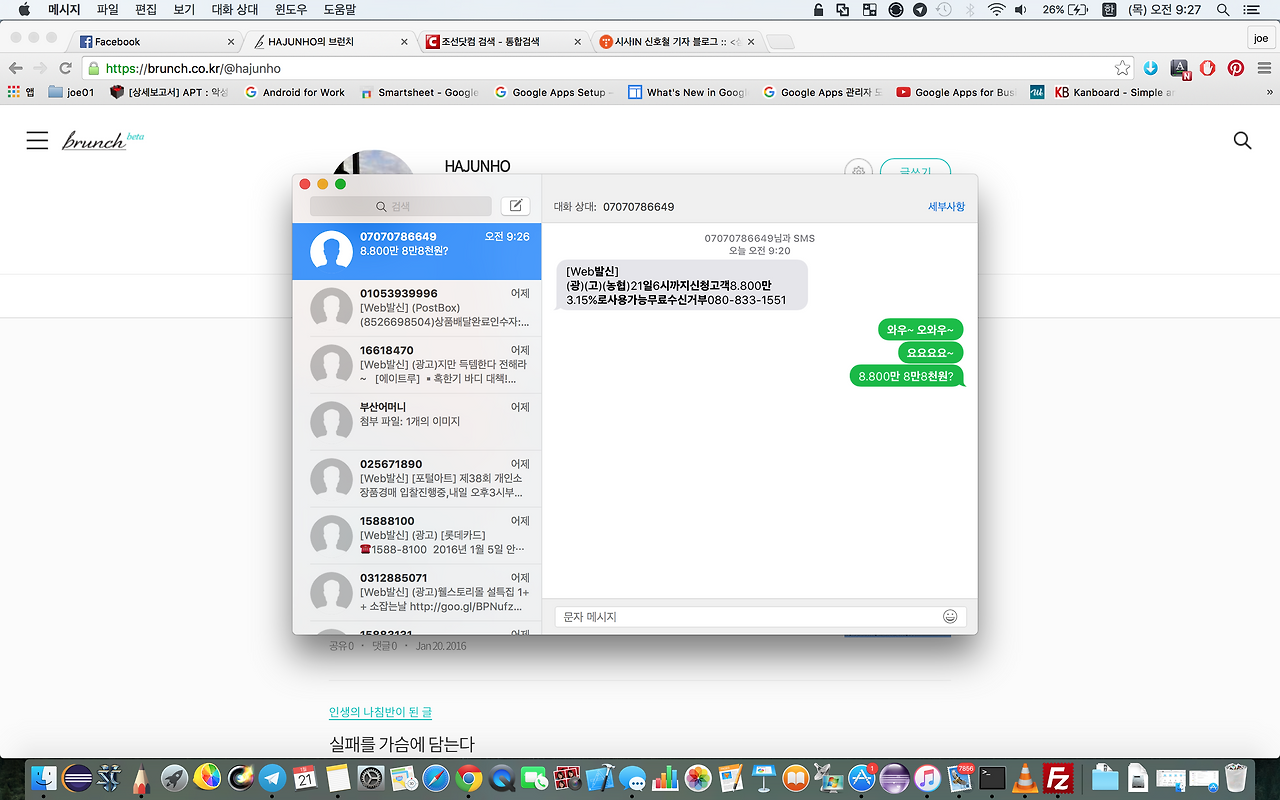Open FileZilla from the Dock
1280x800 pixels.
(x=1058, y=778)
